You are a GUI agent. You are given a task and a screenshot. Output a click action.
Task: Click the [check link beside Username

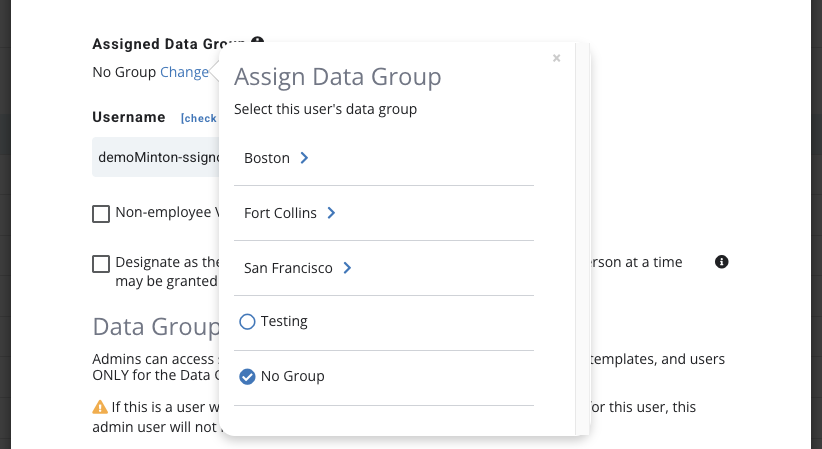[198, 118]
